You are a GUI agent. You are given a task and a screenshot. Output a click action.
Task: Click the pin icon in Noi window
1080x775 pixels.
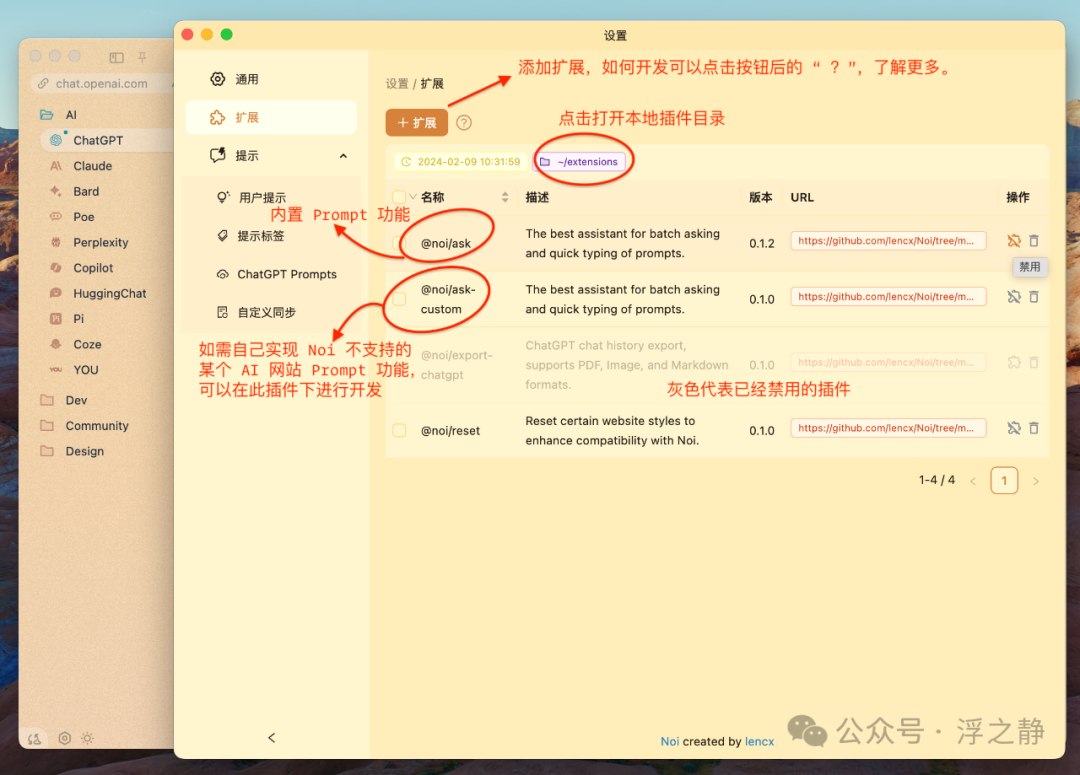[142, 57]
